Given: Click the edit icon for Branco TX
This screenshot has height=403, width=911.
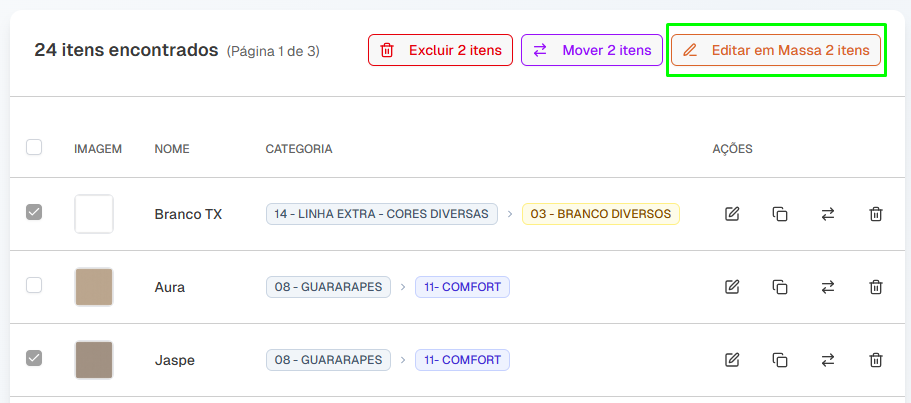Looking at the screenshot, I should pos(732,214).
